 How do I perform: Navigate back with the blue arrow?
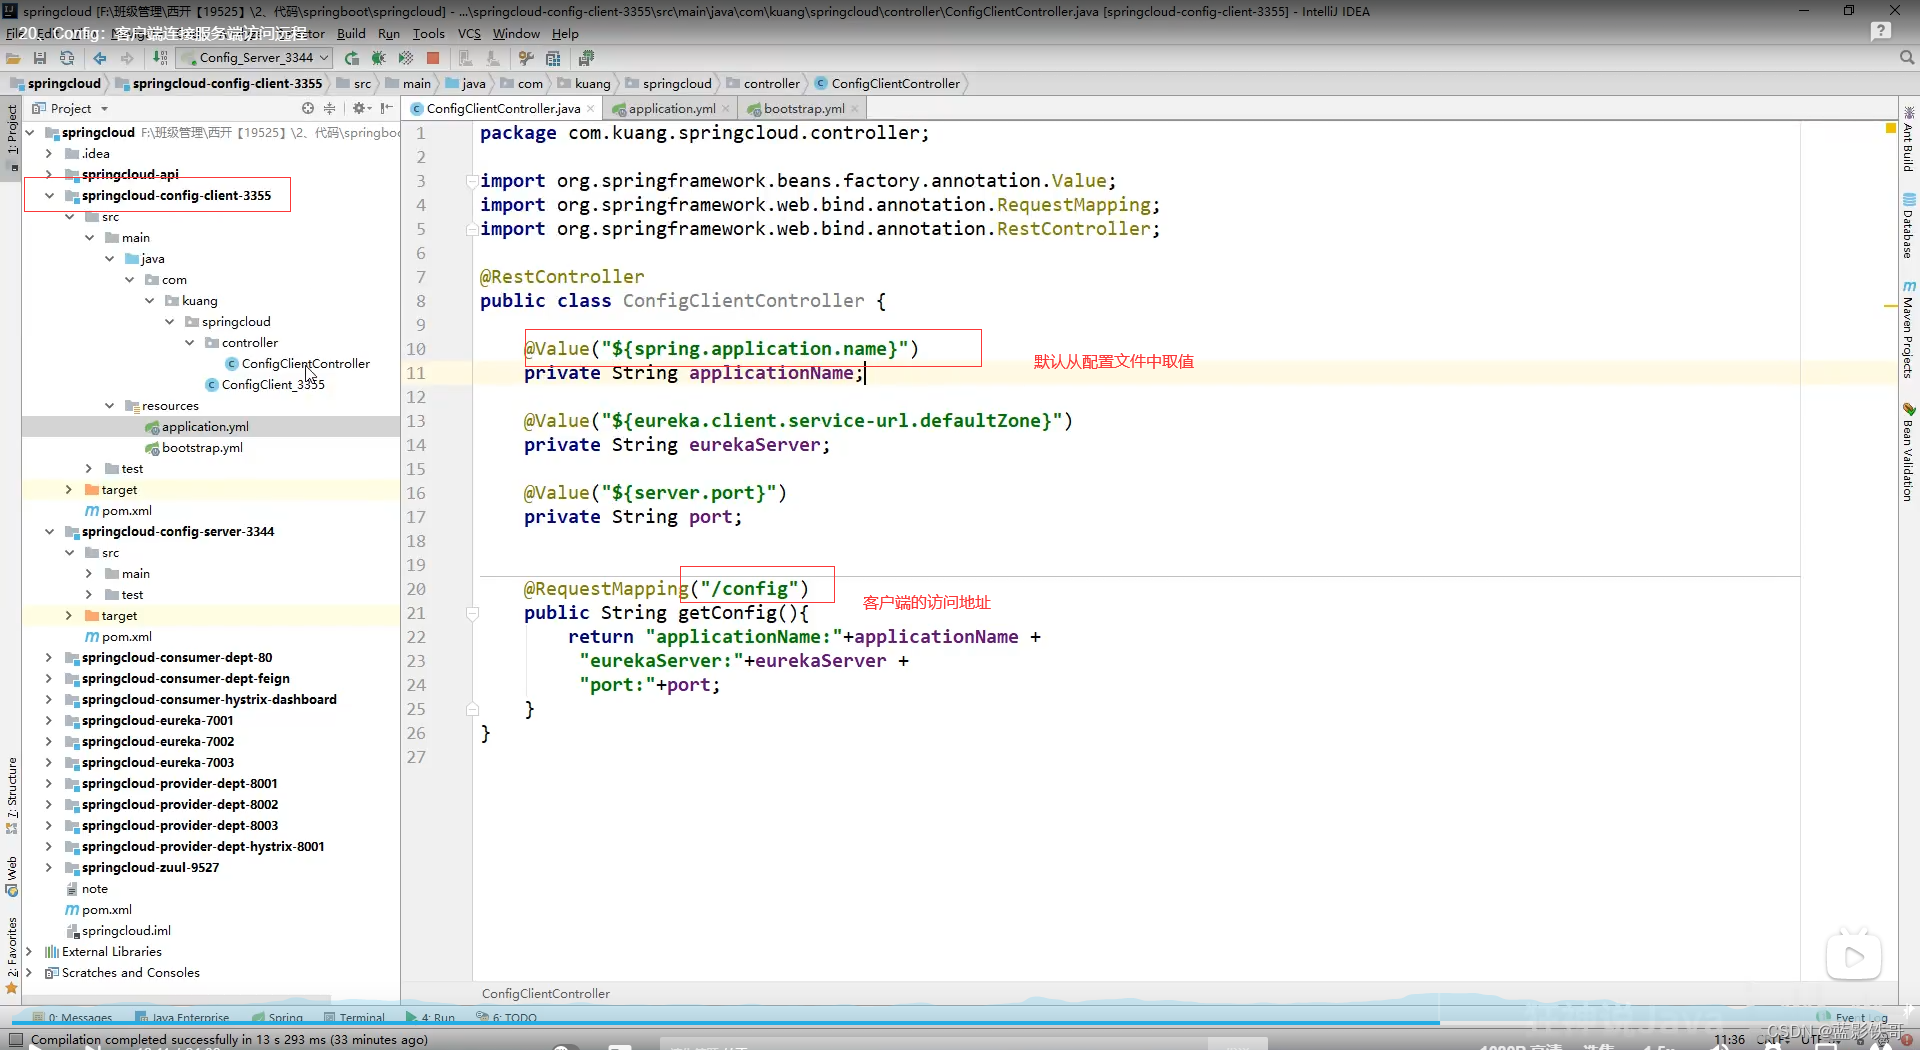tap(99, 58)
